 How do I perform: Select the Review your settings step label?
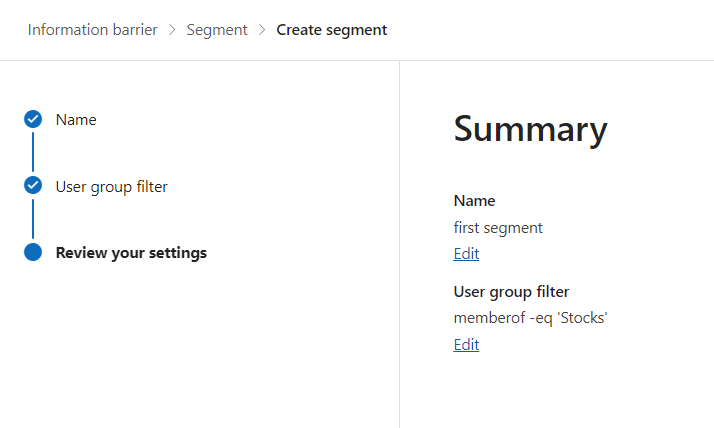[131, 253]
